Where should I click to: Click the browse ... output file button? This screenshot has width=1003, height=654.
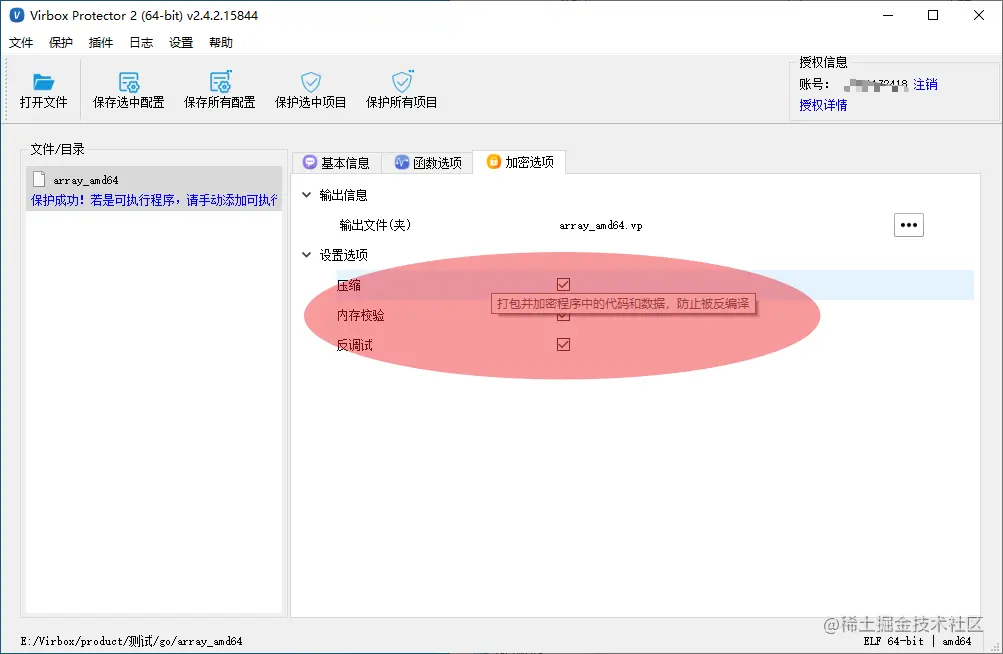click(x=908, y=225)
